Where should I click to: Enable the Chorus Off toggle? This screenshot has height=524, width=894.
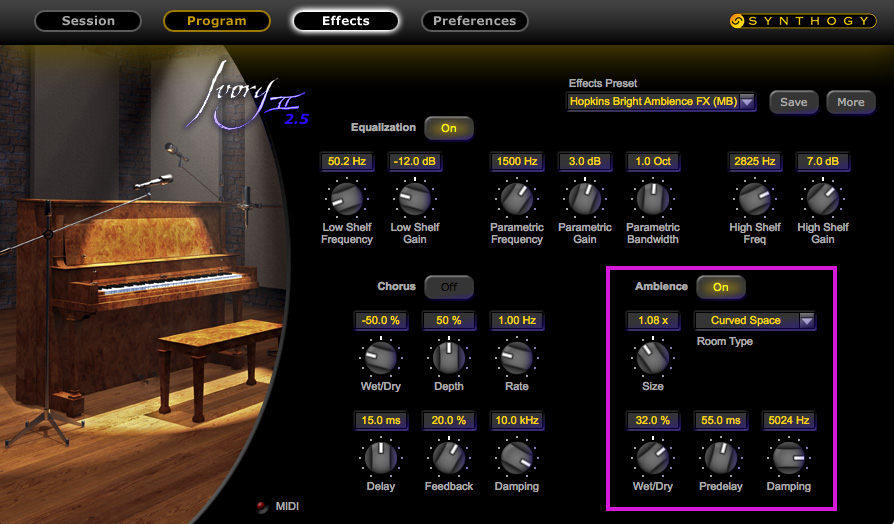coord(449,287)
